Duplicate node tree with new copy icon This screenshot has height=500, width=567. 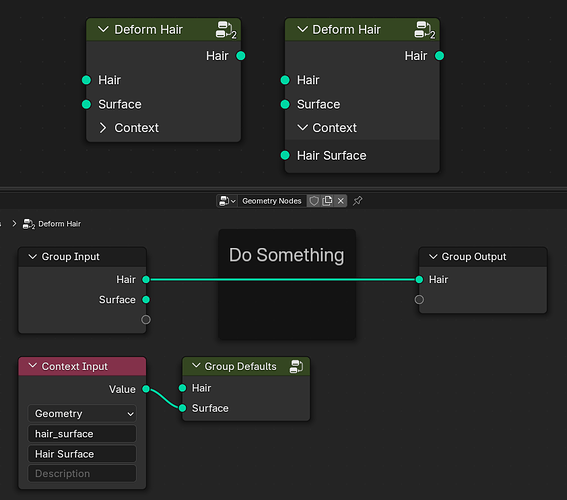coord(327,201)
